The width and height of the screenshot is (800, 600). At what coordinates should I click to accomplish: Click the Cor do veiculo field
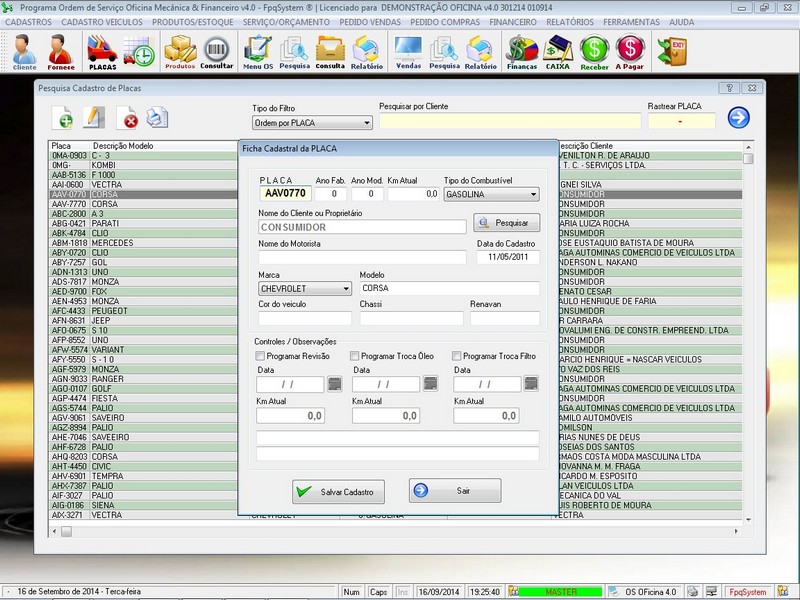click(x=305, y=318)
